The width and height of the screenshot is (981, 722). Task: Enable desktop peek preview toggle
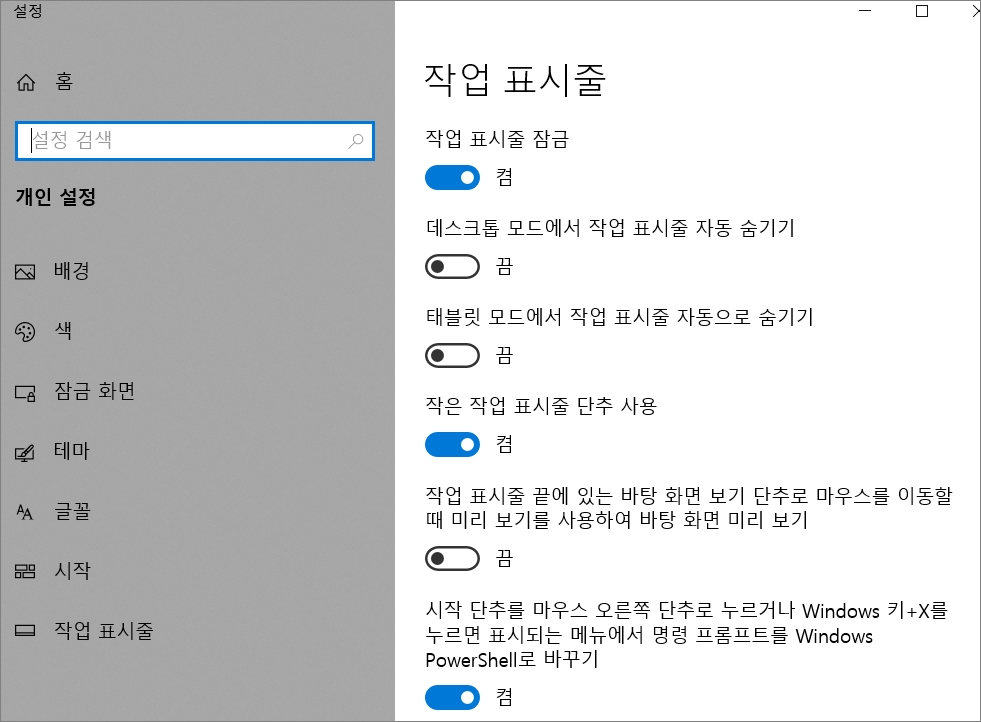pos(452,558)
